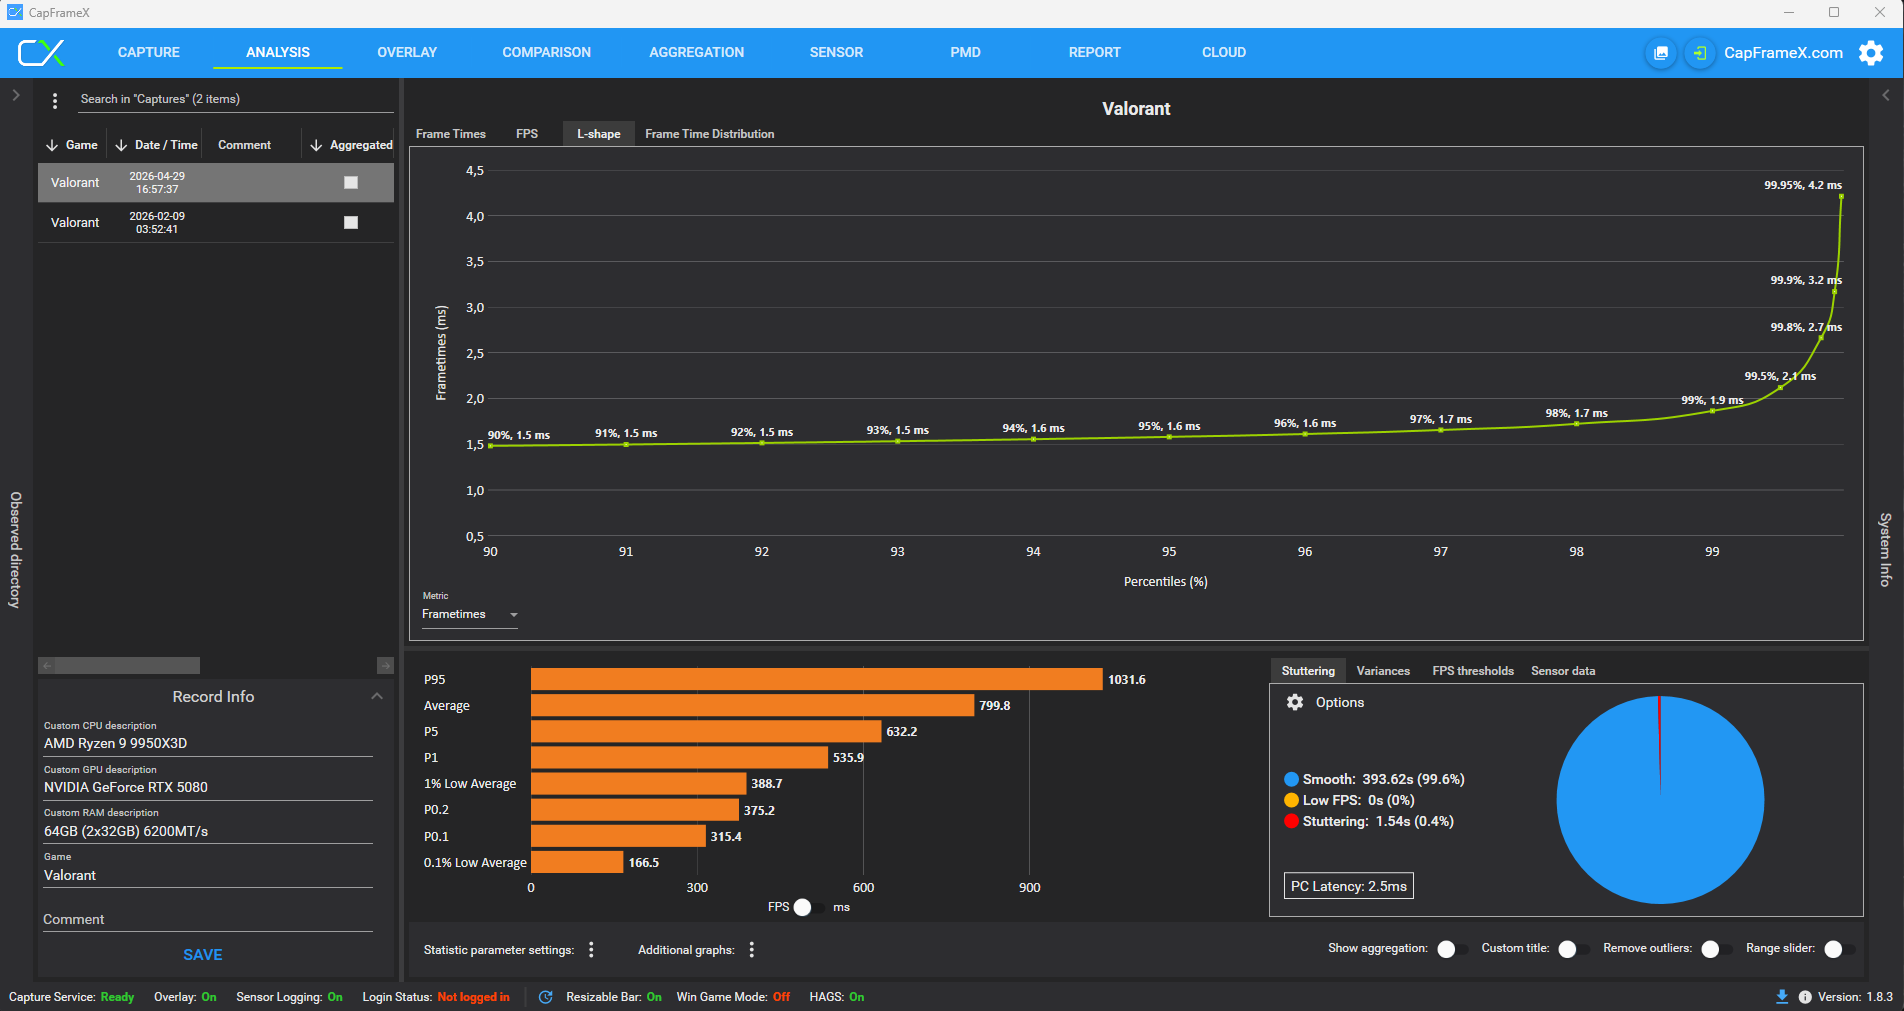Click the login arrow icon beside CapFrameX.com

click(x=1699, y=53)
